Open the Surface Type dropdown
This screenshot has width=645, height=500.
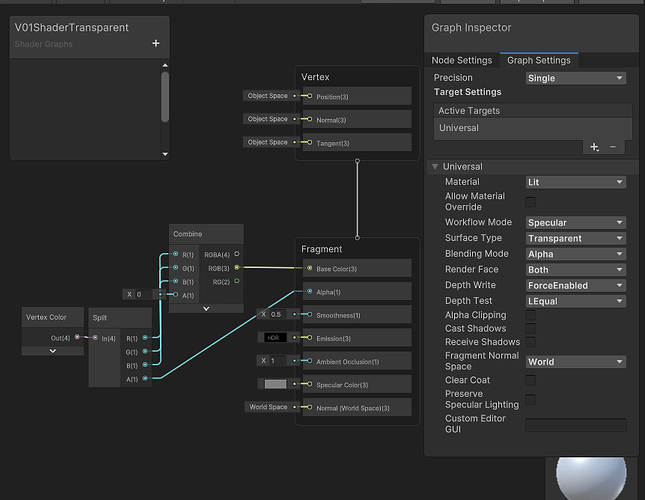(x=576, y=238)
